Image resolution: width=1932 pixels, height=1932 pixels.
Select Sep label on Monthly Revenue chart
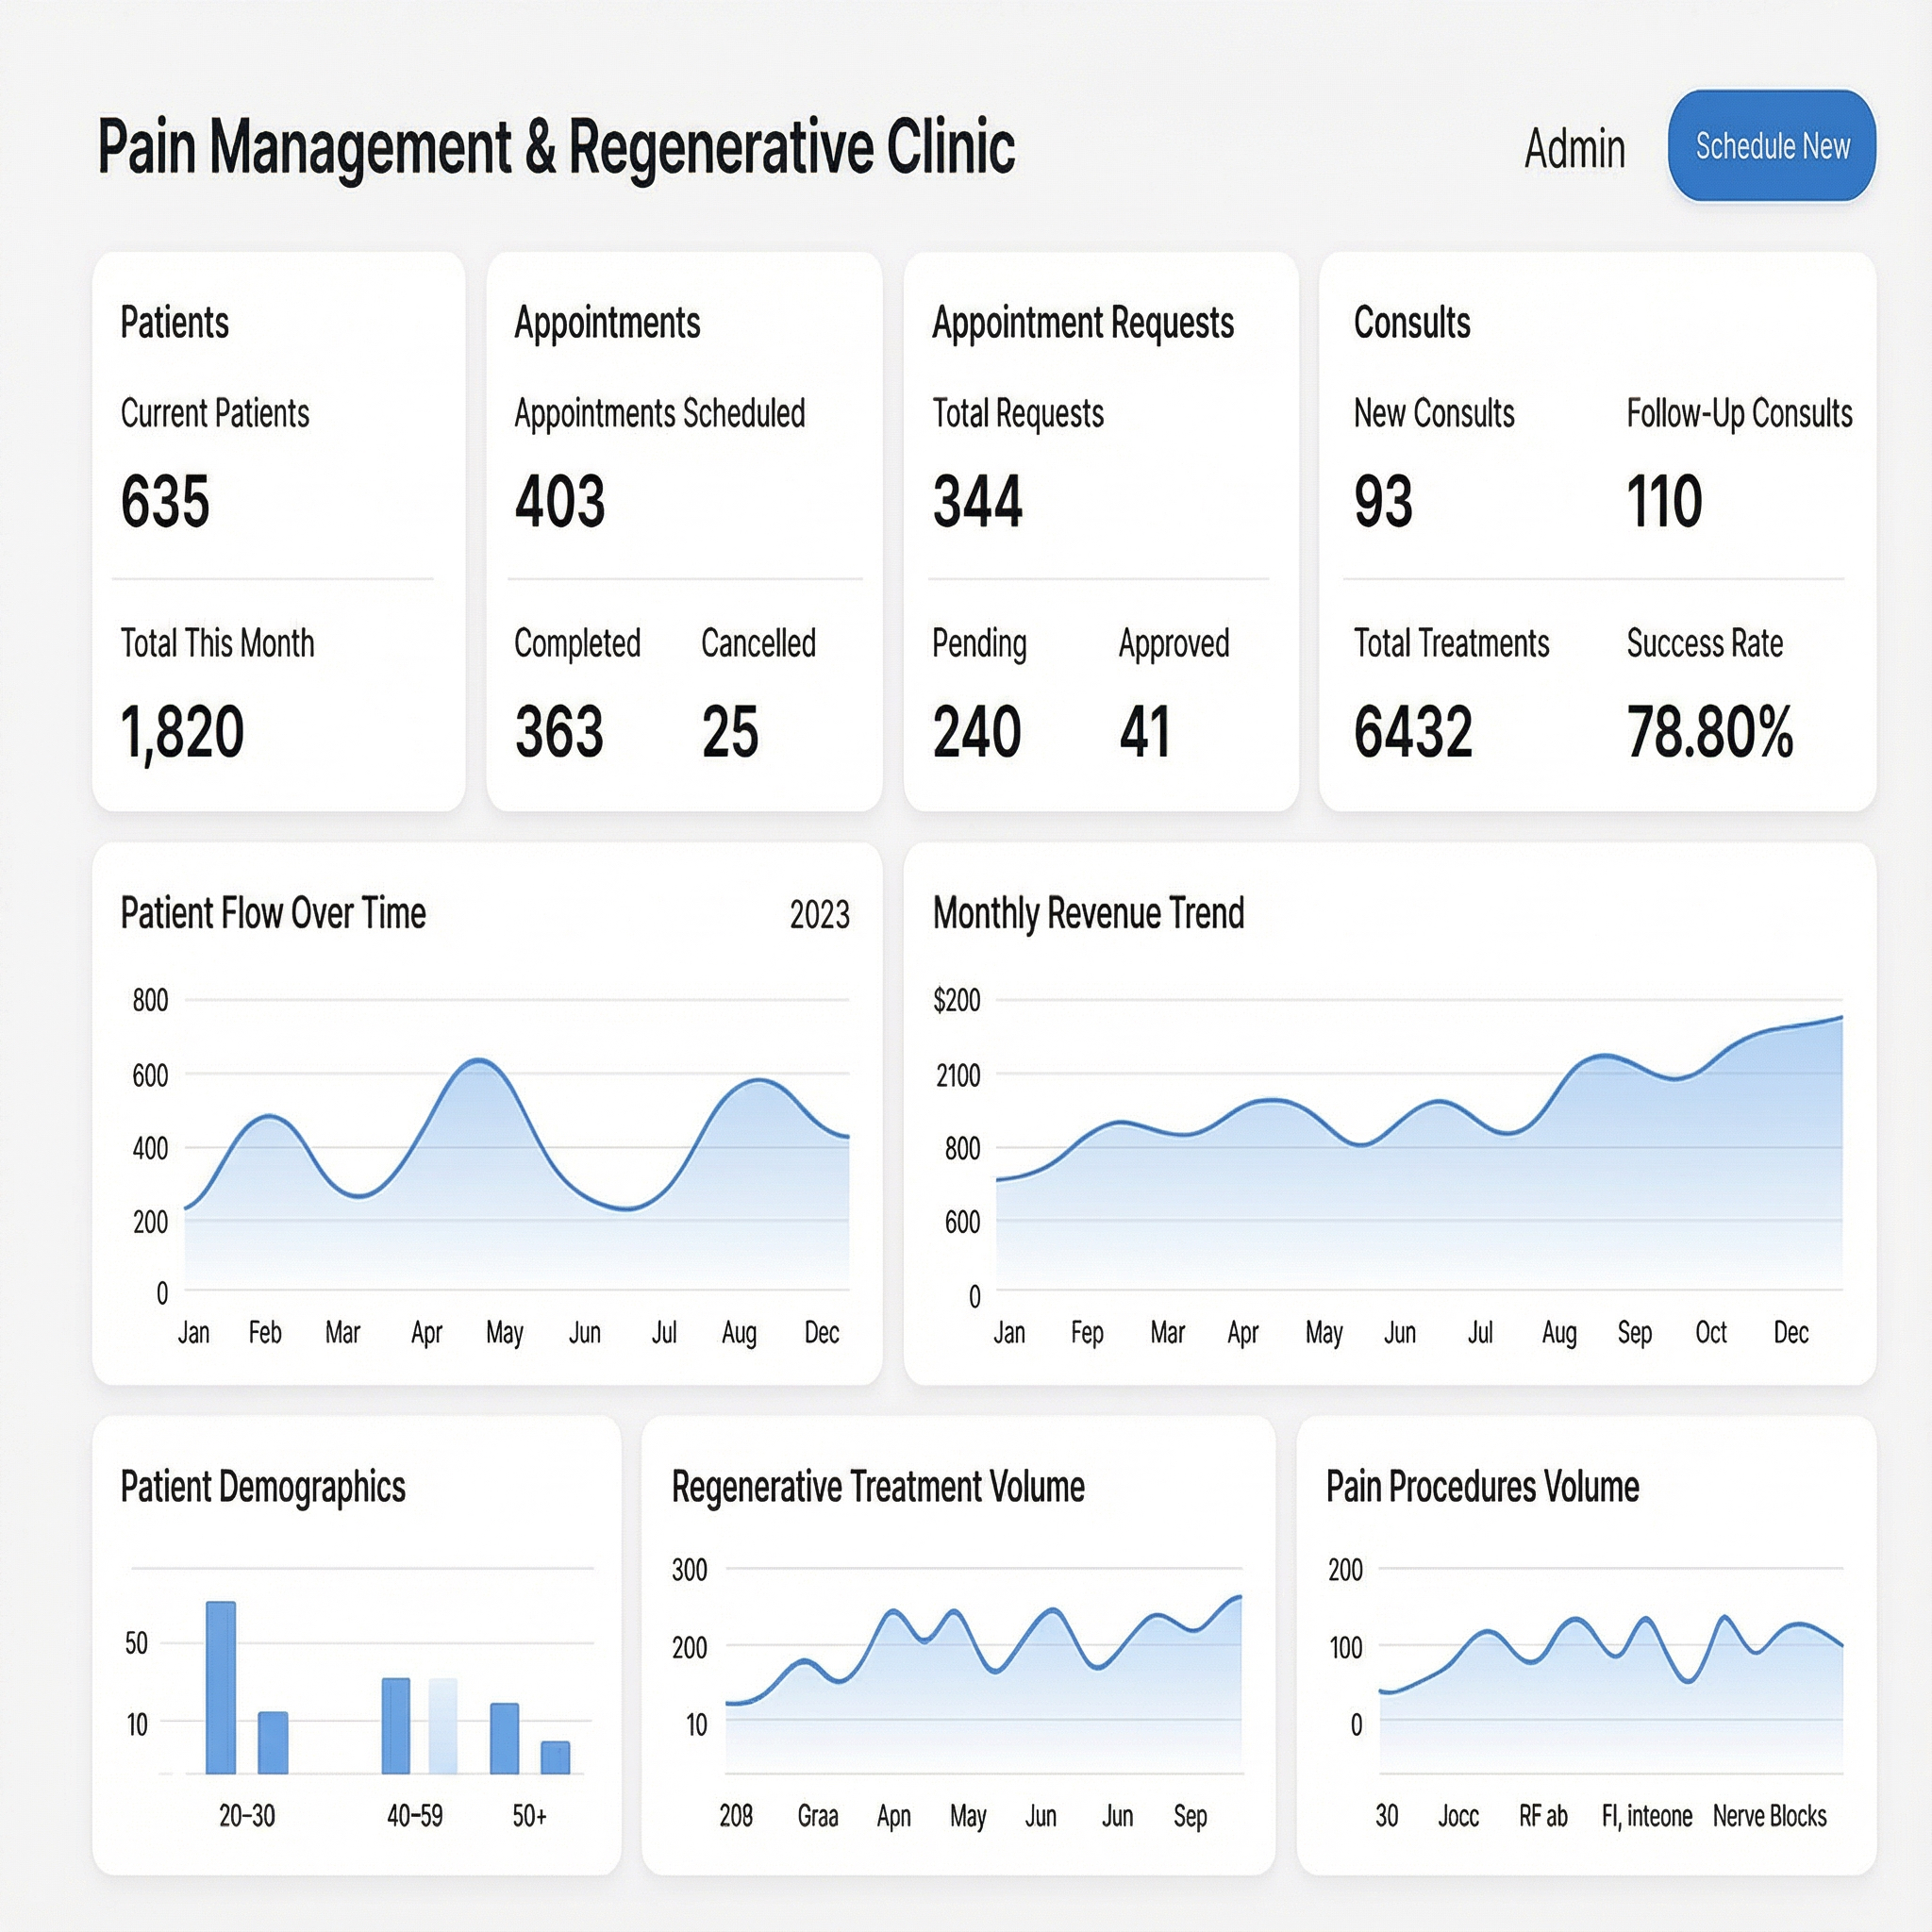(x=1634, y=1332)
